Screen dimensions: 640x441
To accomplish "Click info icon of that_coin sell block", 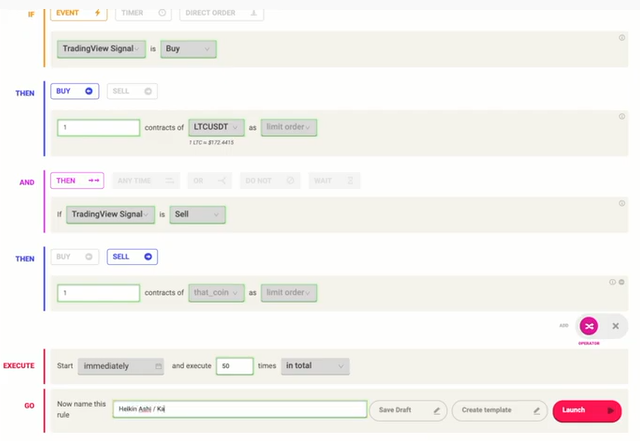I will (612, 282).
